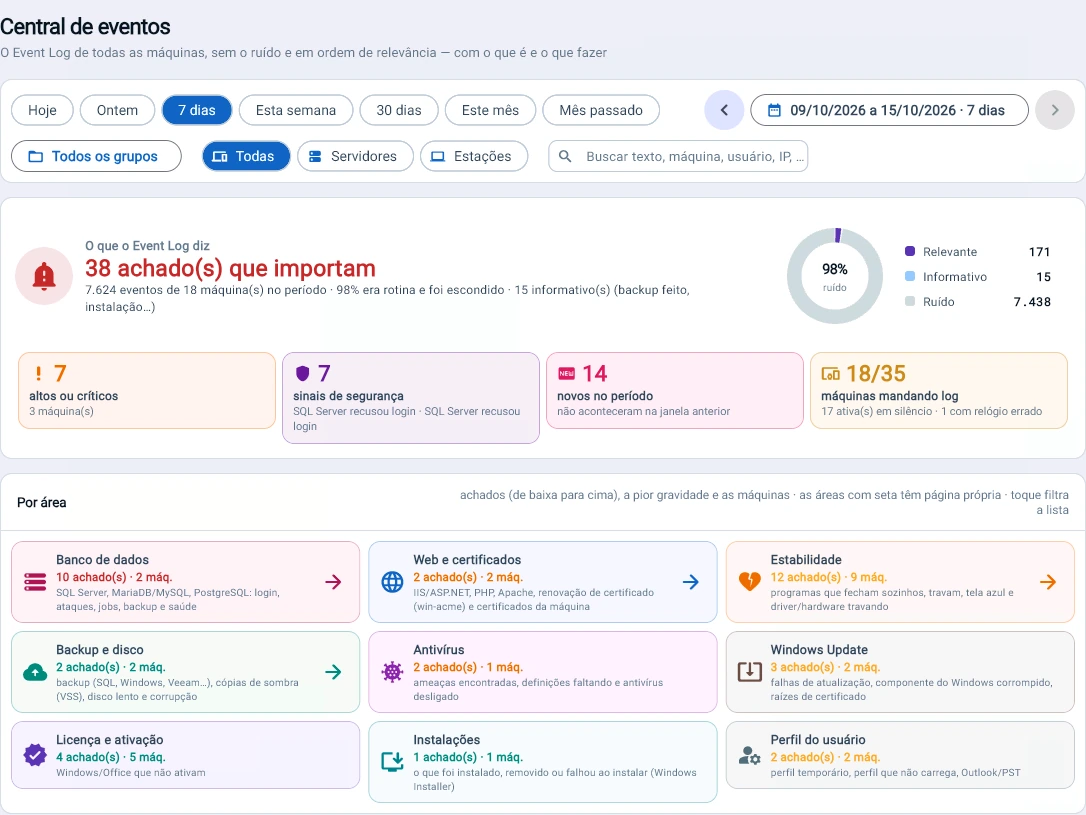
Task: Open Web e certificados page via arrow
Action: coord(691,582)
